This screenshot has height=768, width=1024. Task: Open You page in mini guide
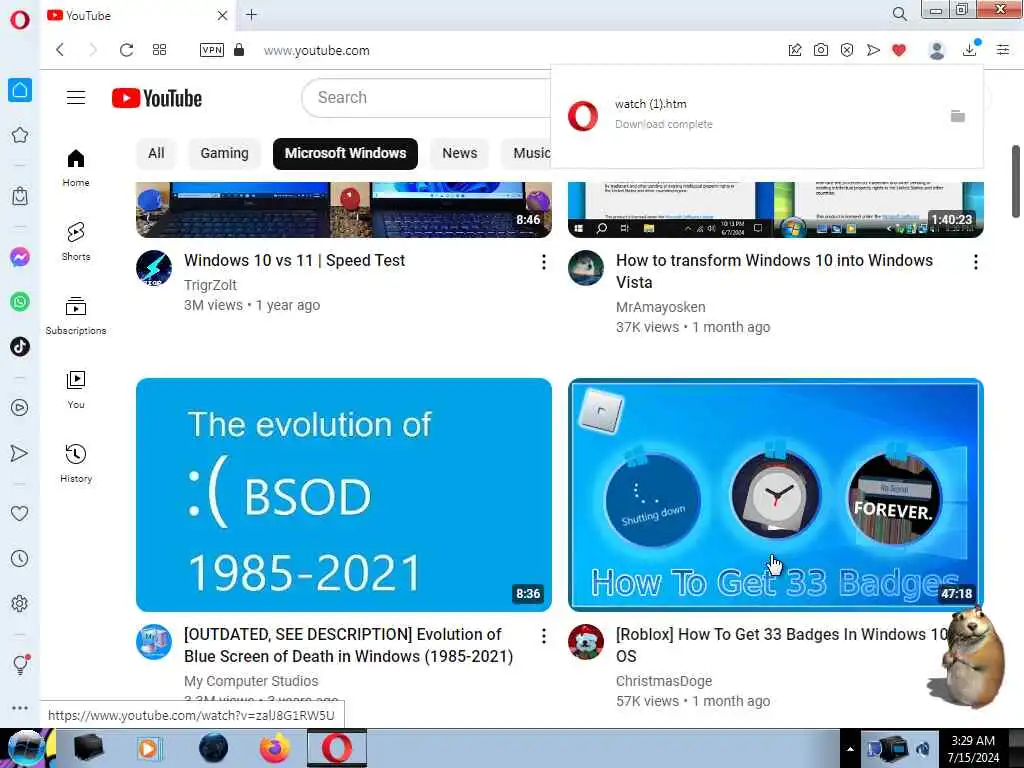click(x=76, y=390)
